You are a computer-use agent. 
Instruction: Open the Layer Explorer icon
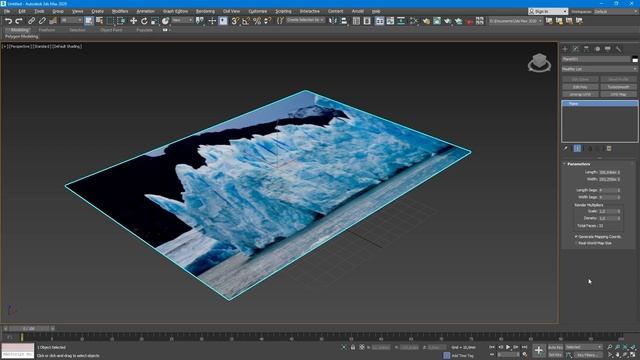367,21
